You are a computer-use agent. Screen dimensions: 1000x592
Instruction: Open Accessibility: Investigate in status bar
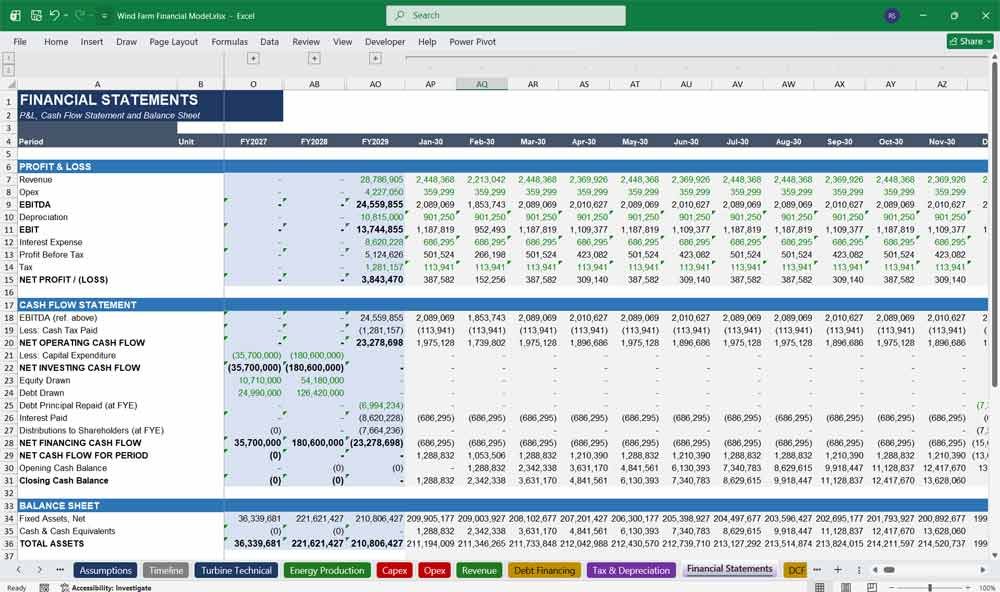point(106,588)
